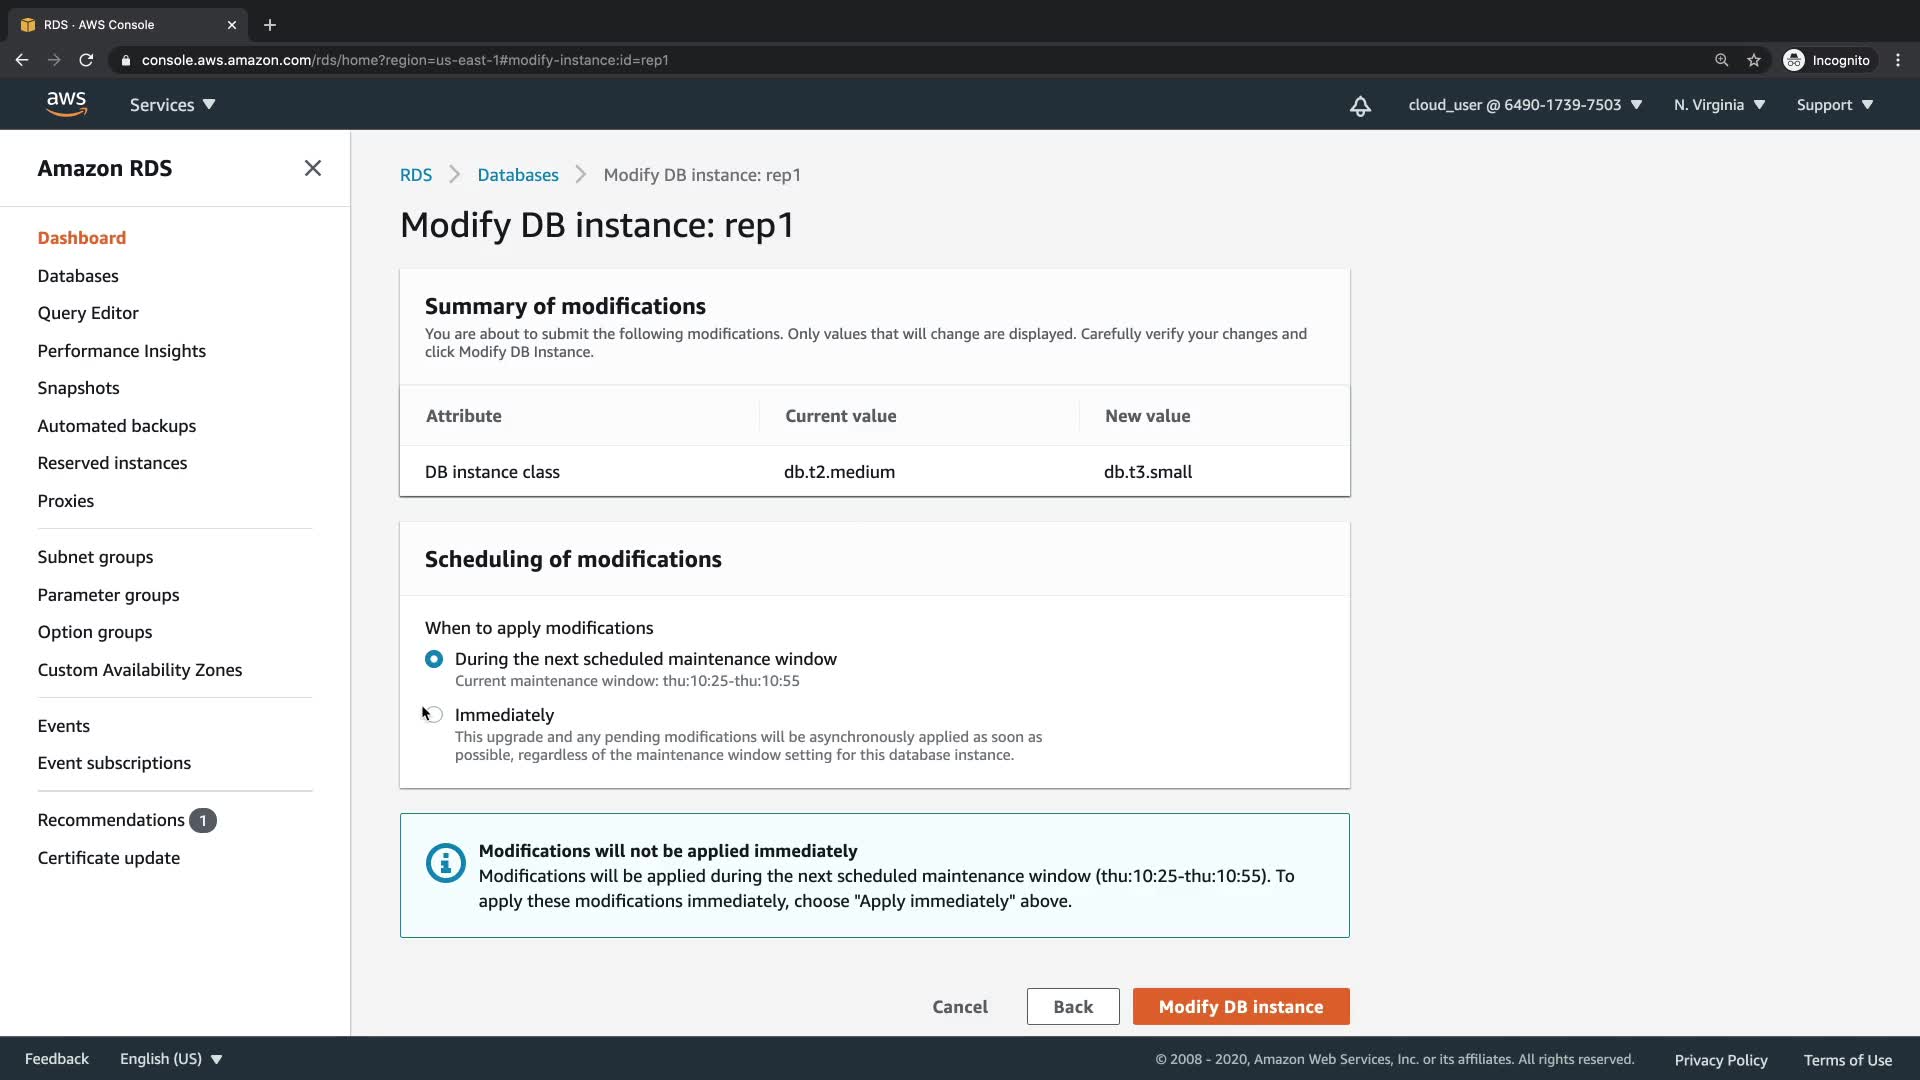Click the browser zoom magnifier icon
The image size is (1920, 1080).
[x=1721, y=60]
